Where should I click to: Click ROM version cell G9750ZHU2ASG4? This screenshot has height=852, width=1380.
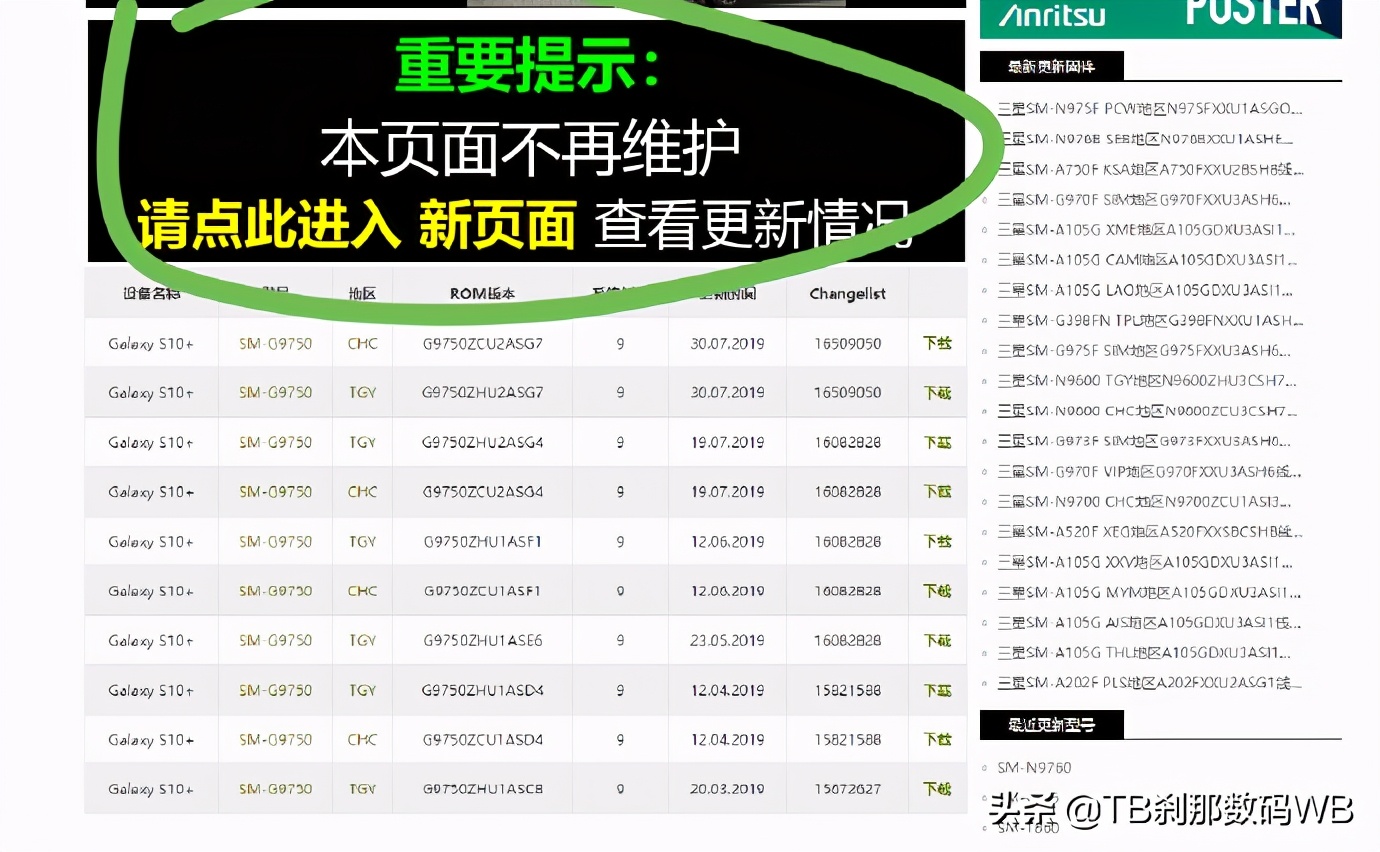click(x=482, y=442)
